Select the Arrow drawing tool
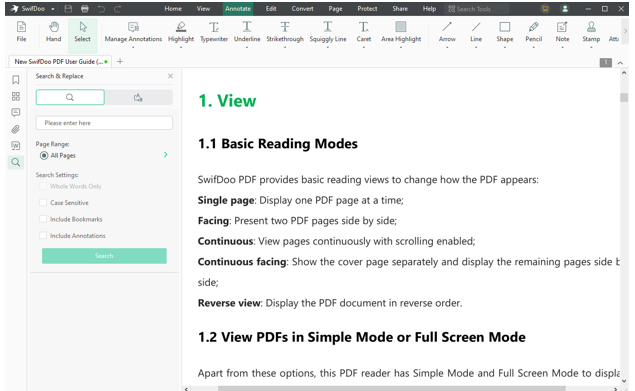Image resolution: width=635 pixels, height=391 pixels. coord(447,32)
